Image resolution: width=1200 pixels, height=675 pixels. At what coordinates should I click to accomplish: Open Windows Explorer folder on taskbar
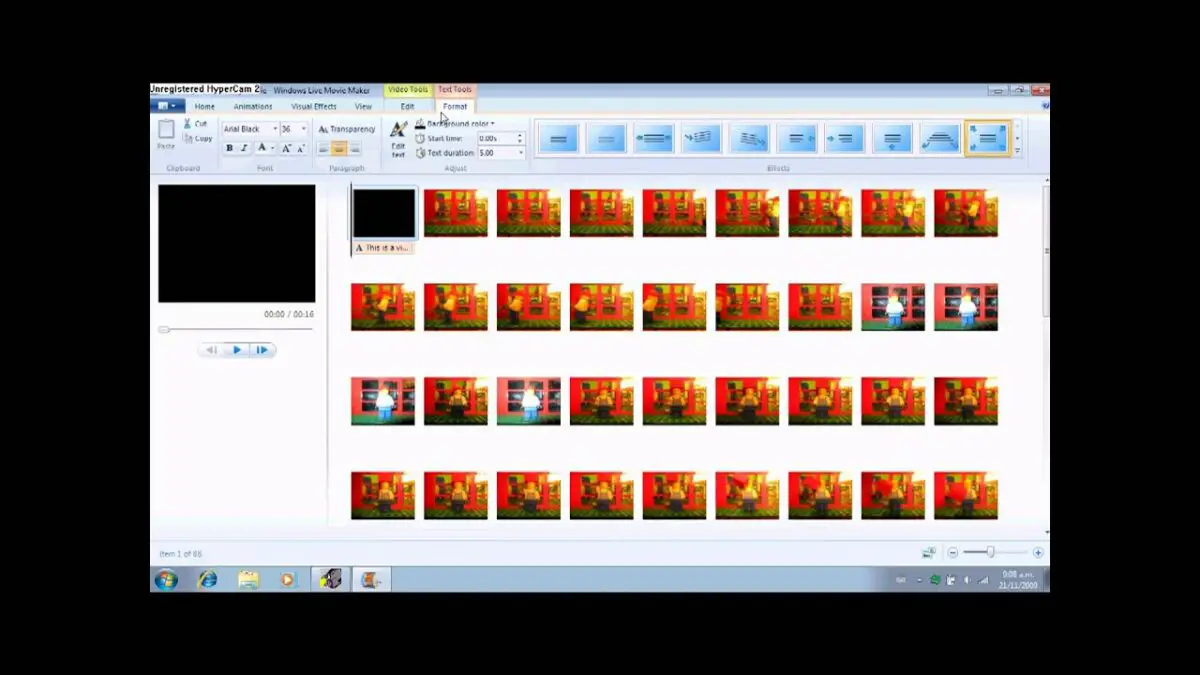pos(249,579)
